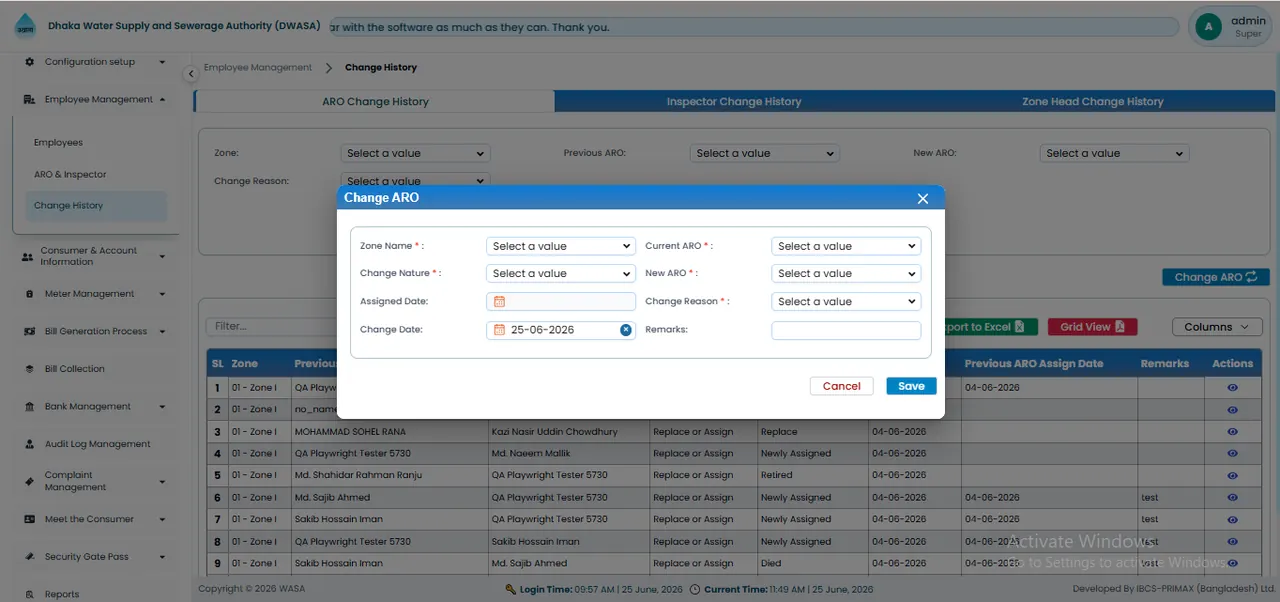Click the Save button
The width and height of the screenshot is (1280, 602).
pos(911,386)
